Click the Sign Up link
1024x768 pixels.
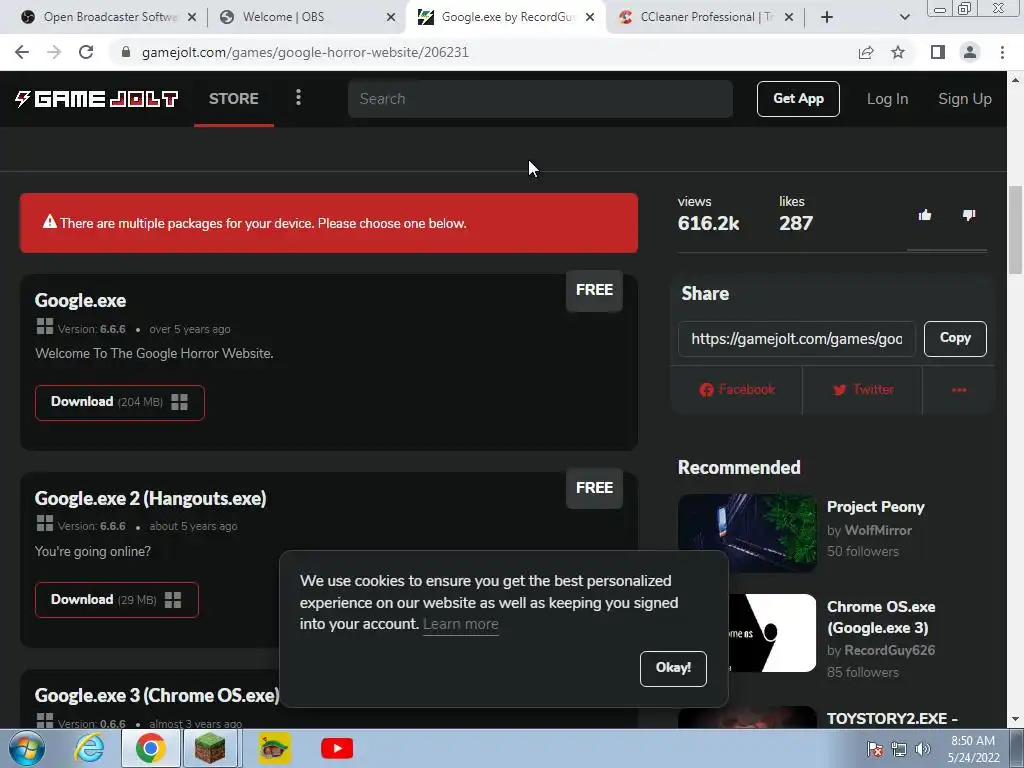[965, 99]
